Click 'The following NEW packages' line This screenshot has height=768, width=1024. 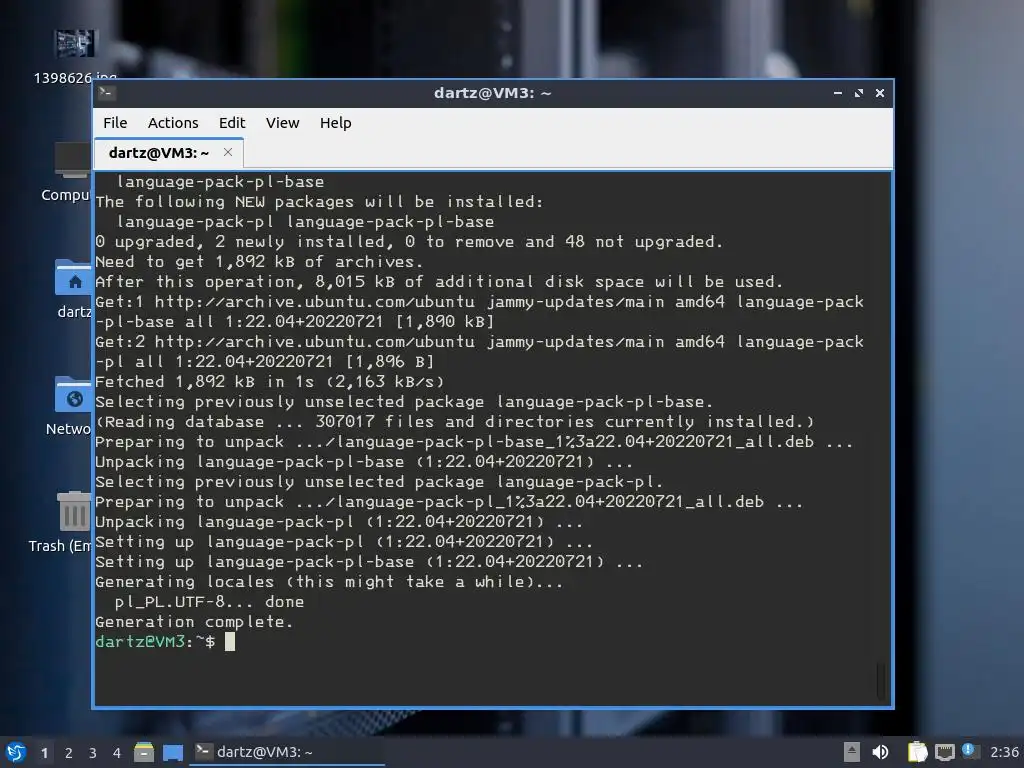point(319,202)
